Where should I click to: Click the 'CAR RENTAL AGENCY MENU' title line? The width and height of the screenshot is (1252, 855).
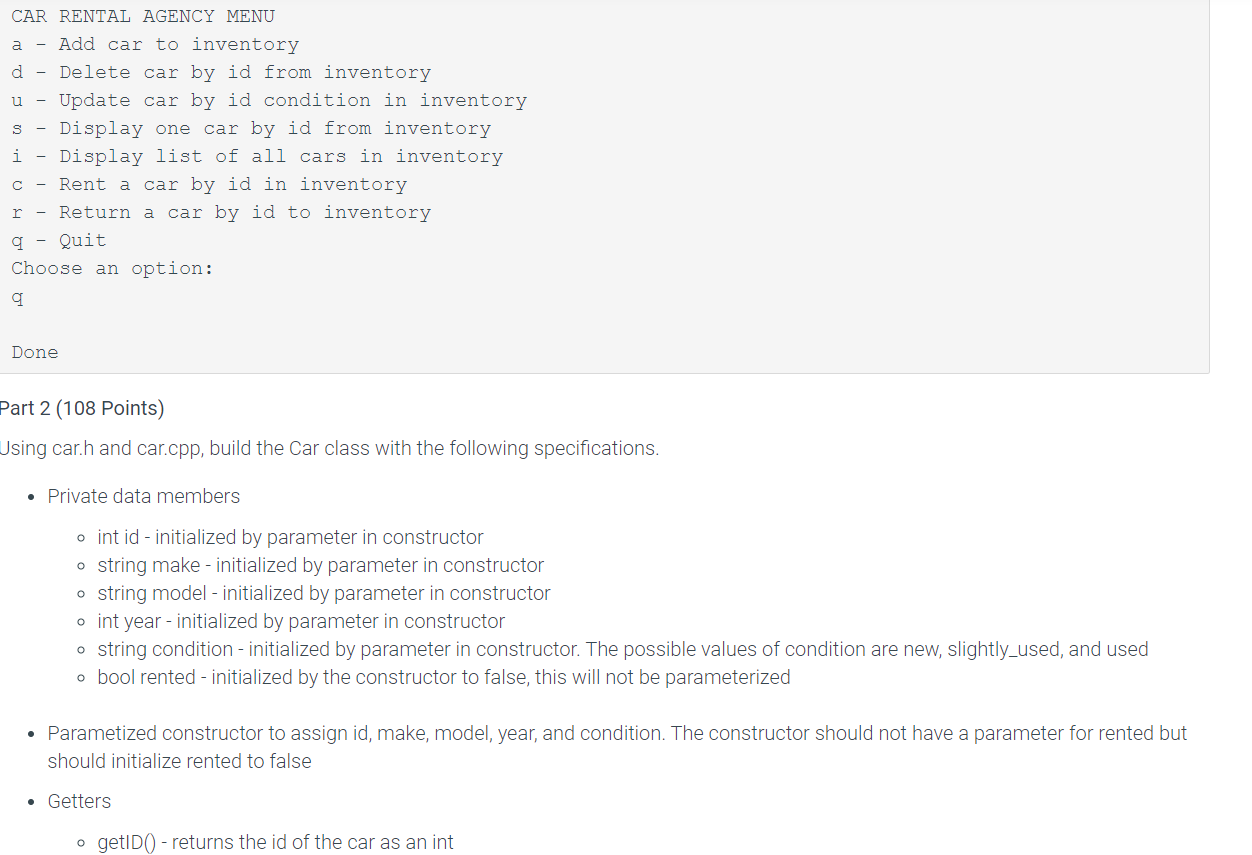(143, 16)
